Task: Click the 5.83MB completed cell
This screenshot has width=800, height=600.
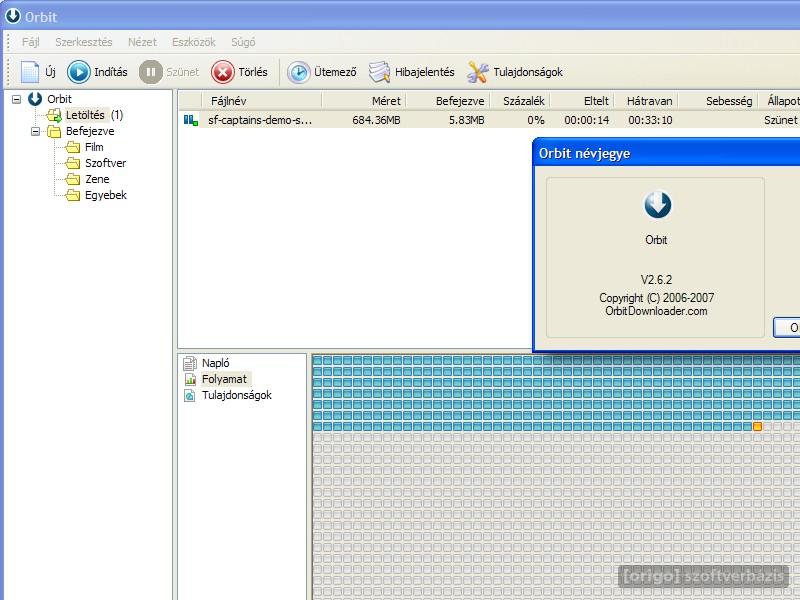Action: [466, 120]
